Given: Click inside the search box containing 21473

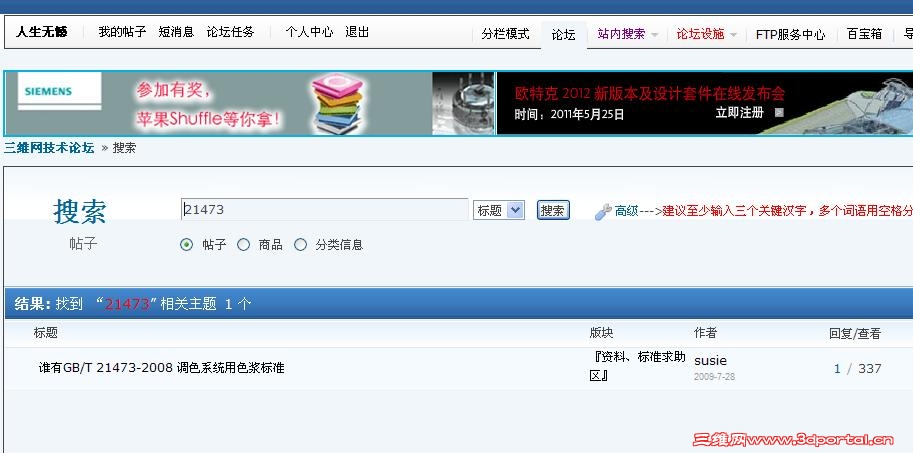Looking at the screenshot, I should click(x=324, y=210).
